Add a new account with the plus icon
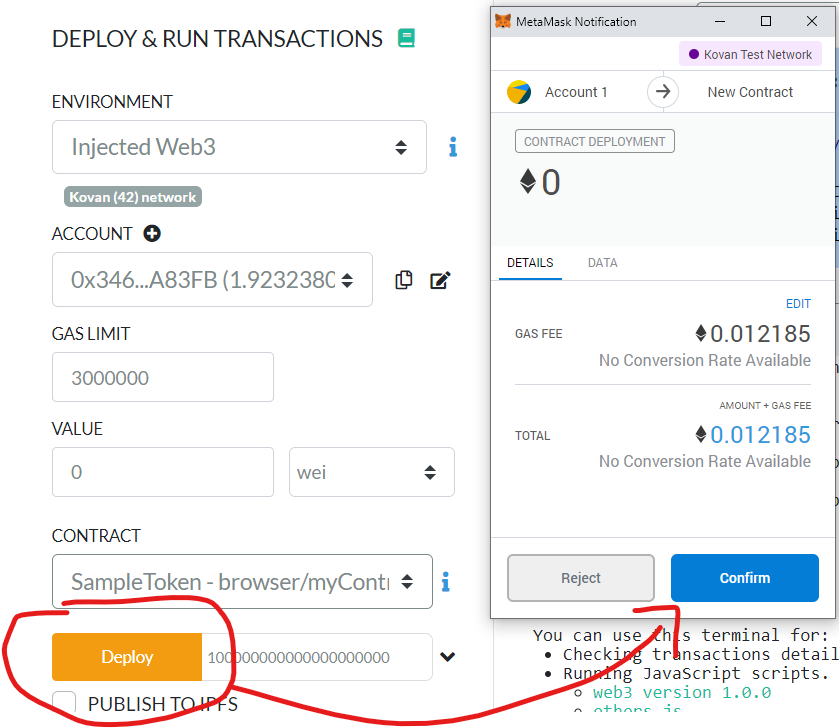The height and width of the screenshot is (728, 839). click(152, 234)
